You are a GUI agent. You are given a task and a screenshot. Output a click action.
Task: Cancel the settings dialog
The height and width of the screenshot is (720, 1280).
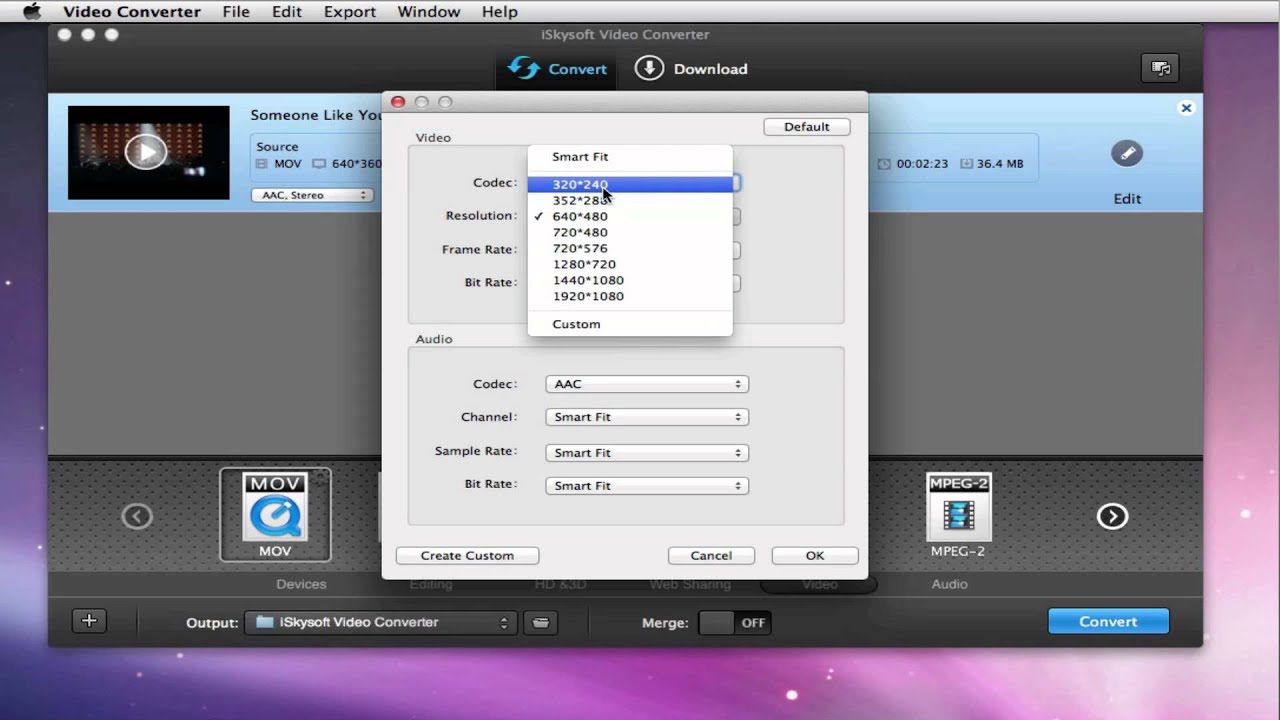[711, 555]
